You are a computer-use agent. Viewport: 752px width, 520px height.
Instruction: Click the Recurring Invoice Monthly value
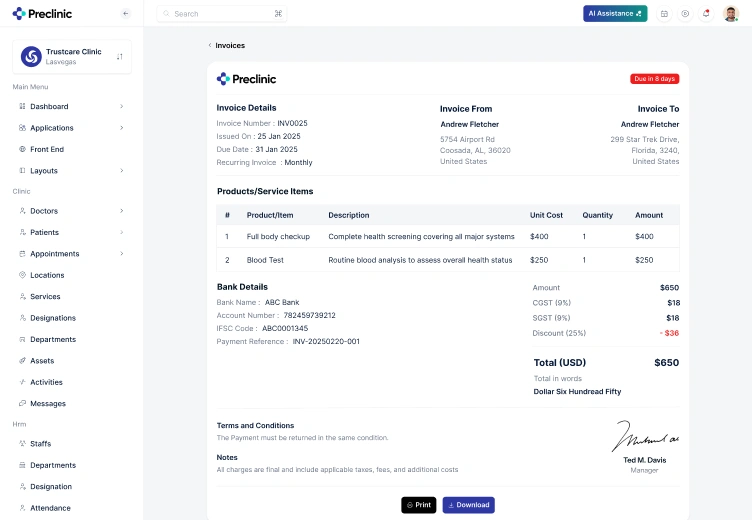click(298, 163)
